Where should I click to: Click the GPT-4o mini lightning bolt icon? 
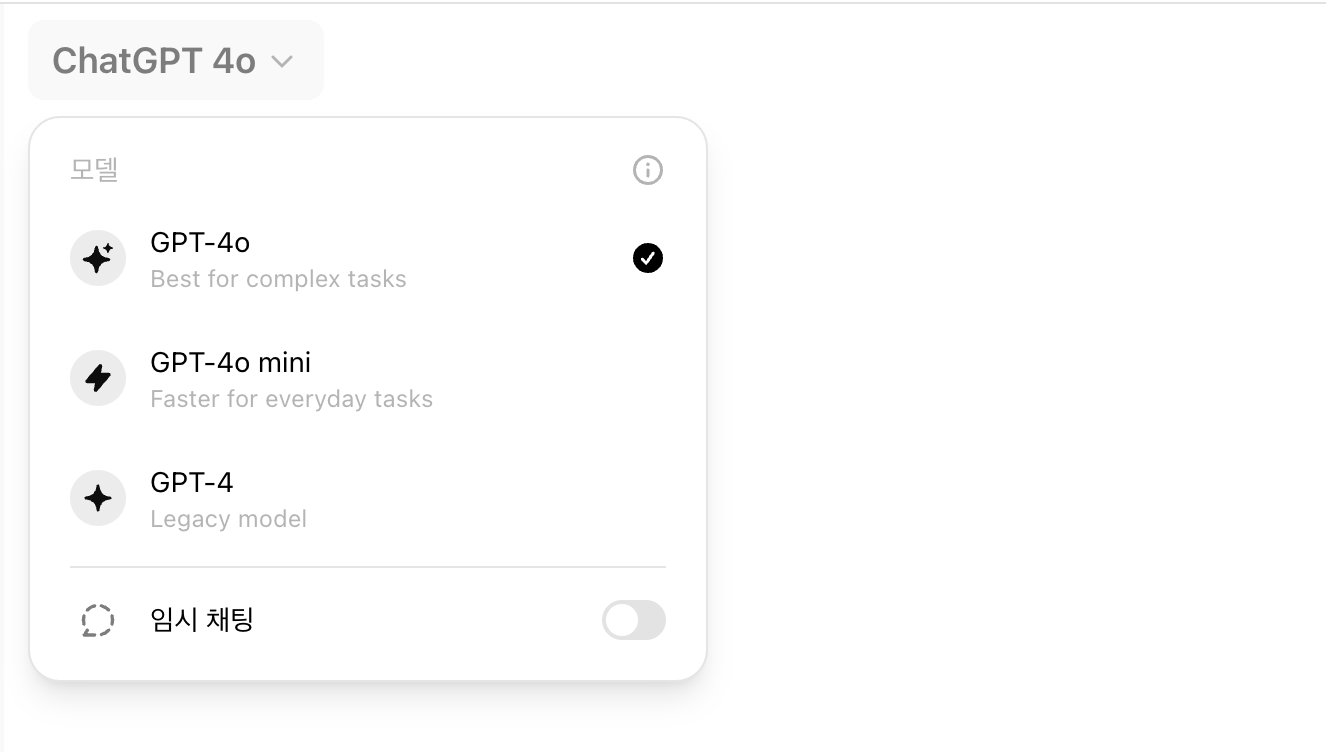(x=98, y=378)
